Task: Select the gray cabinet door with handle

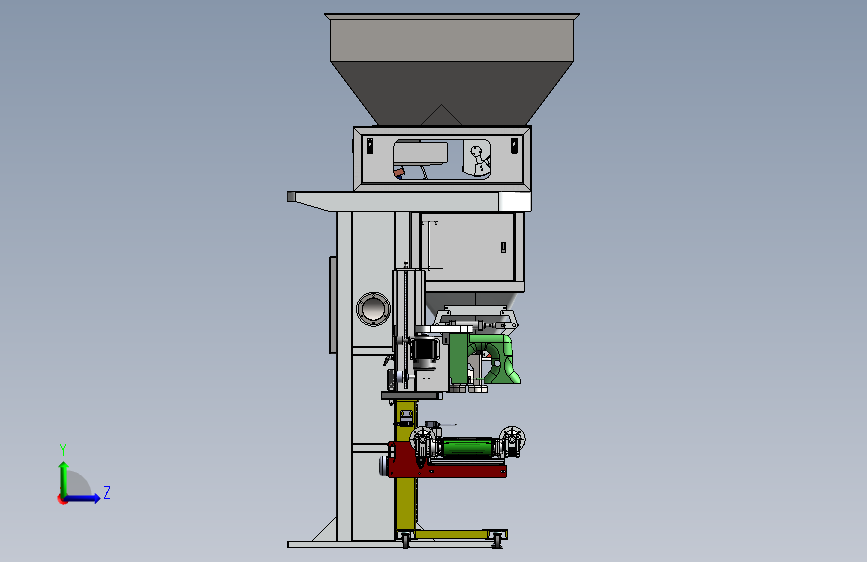Action: [468, 247]
